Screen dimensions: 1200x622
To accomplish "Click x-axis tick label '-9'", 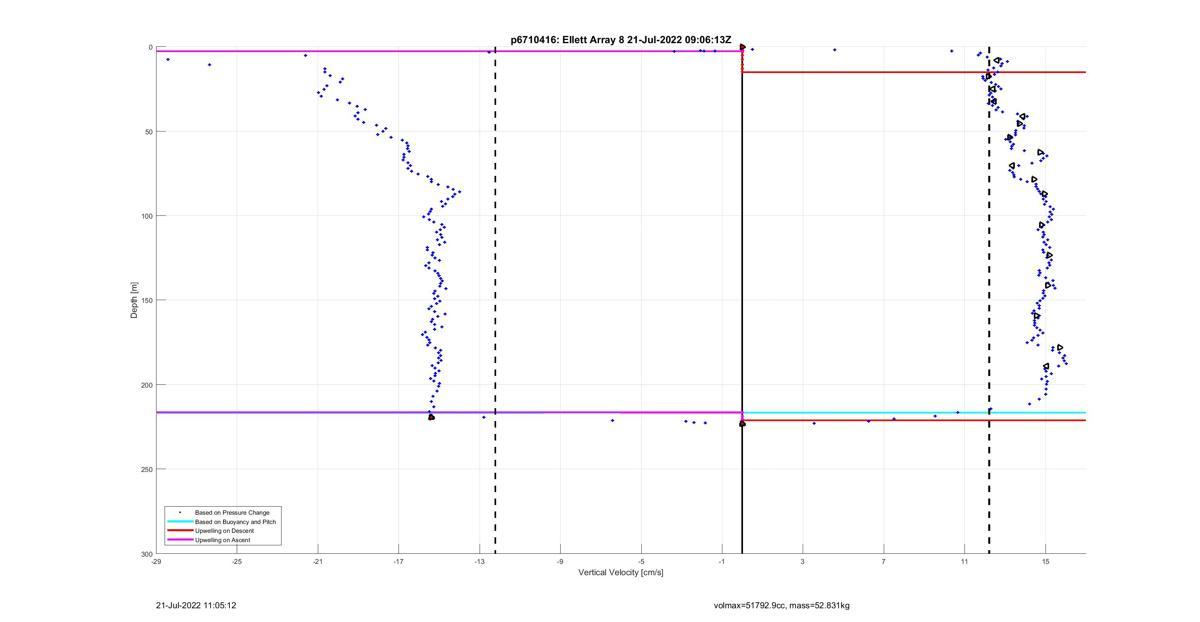I will (x=560, y=562).
